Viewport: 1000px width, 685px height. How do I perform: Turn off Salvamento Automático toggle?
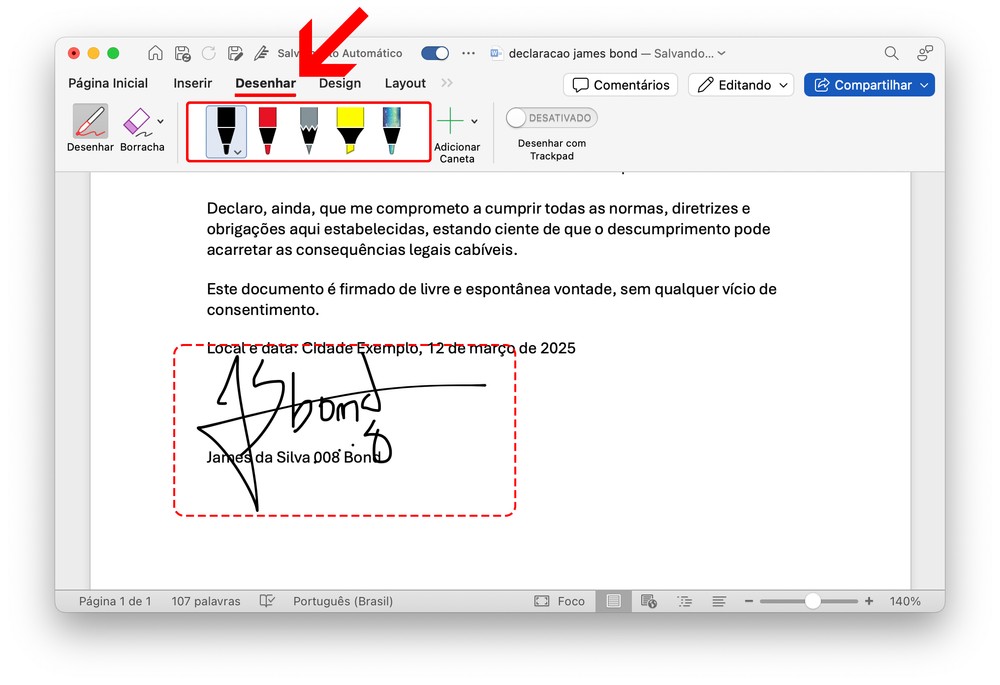(435, 53)
